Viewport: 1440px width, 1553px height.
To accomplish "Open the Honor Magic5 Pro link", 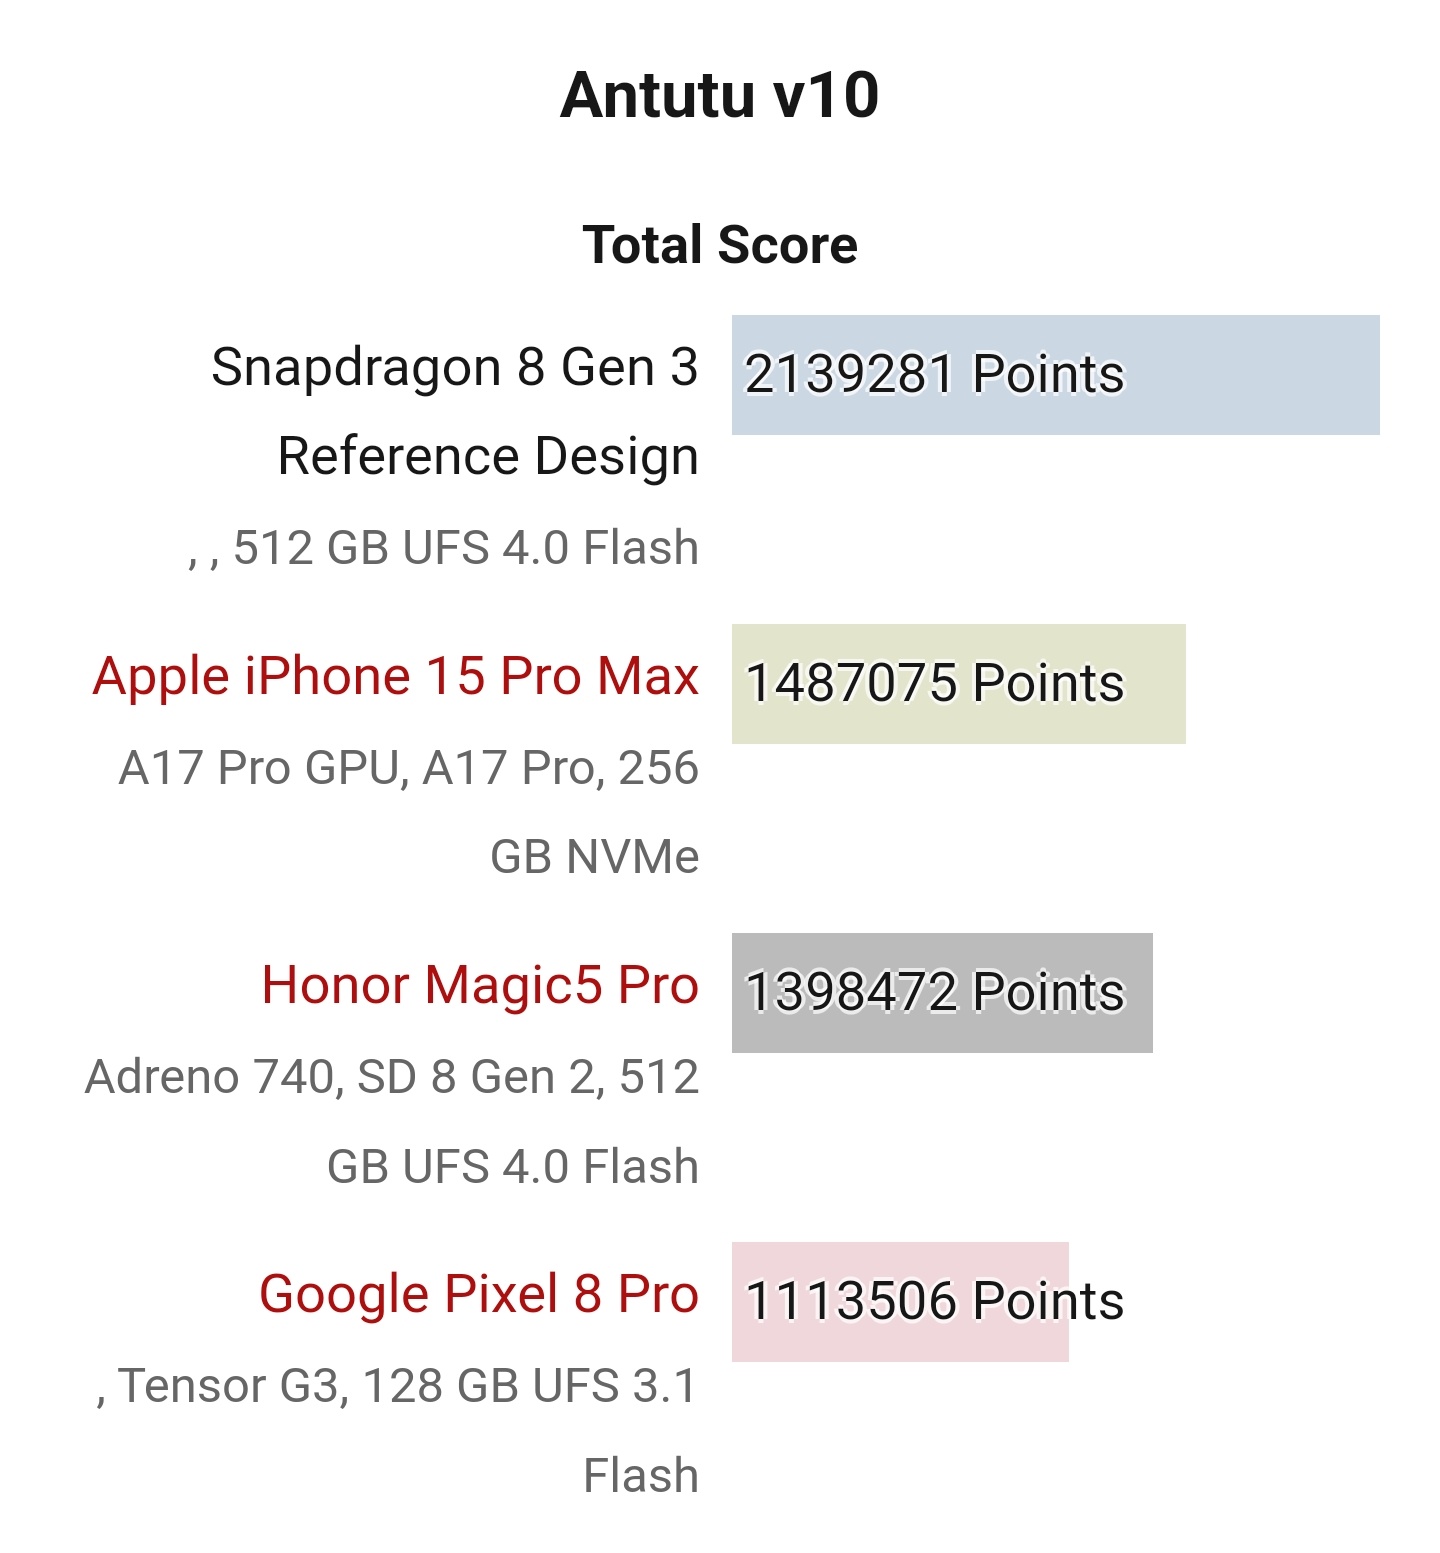I will tap(480, 986).
